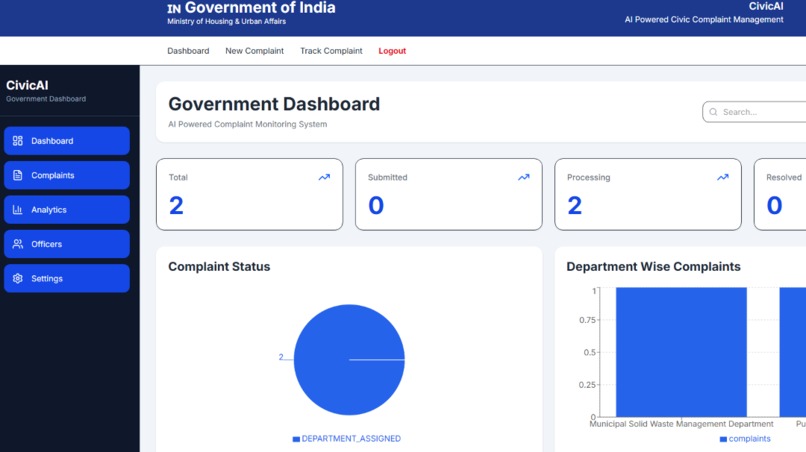
Task: Click the pie chart value label 2
Action: click(x=281, y=357)
